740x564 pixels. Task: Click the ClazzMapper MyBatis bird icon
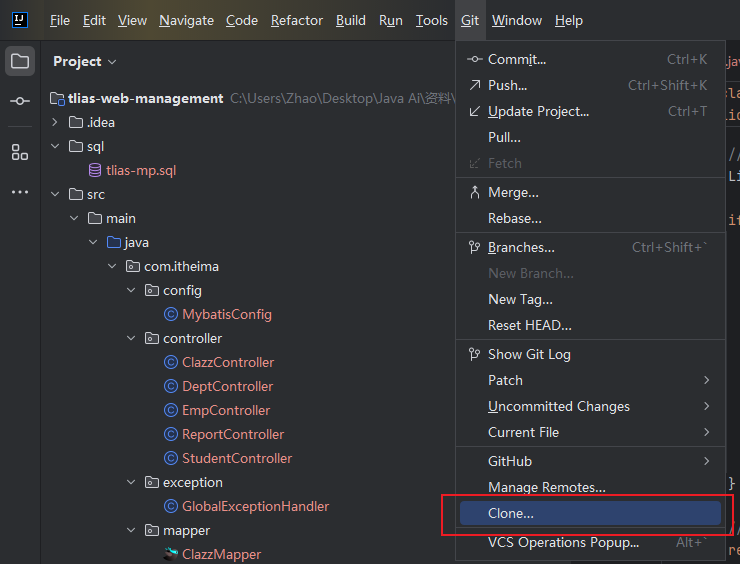[170, 554]
